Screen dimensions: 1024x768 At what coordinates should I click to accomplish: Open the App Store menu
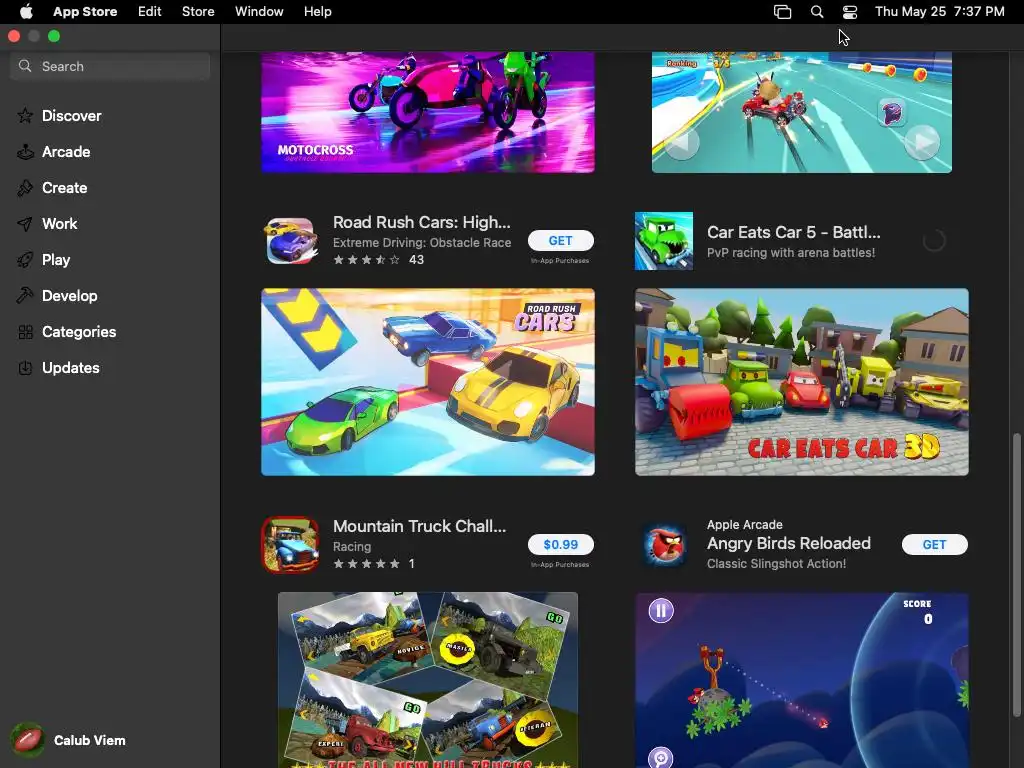(85, 12)
